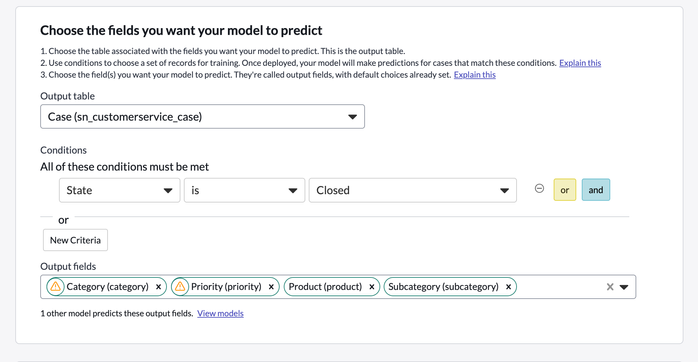Screen dimensions: 698x362
Task: Open the 'is' operator dropdown
Action: [x=244, y=190]
